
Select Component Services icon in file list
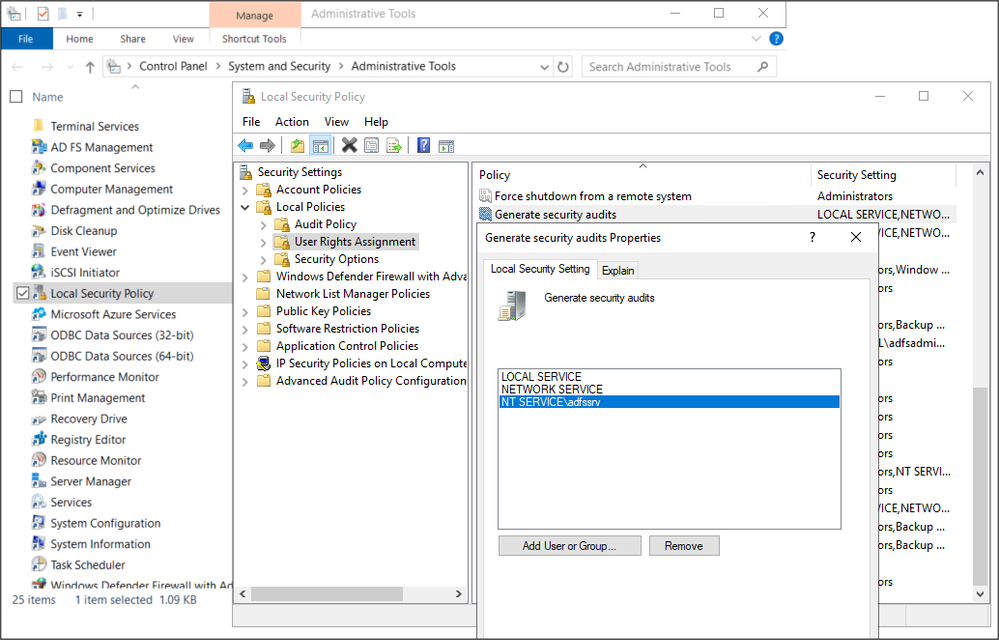click(39, 168)
